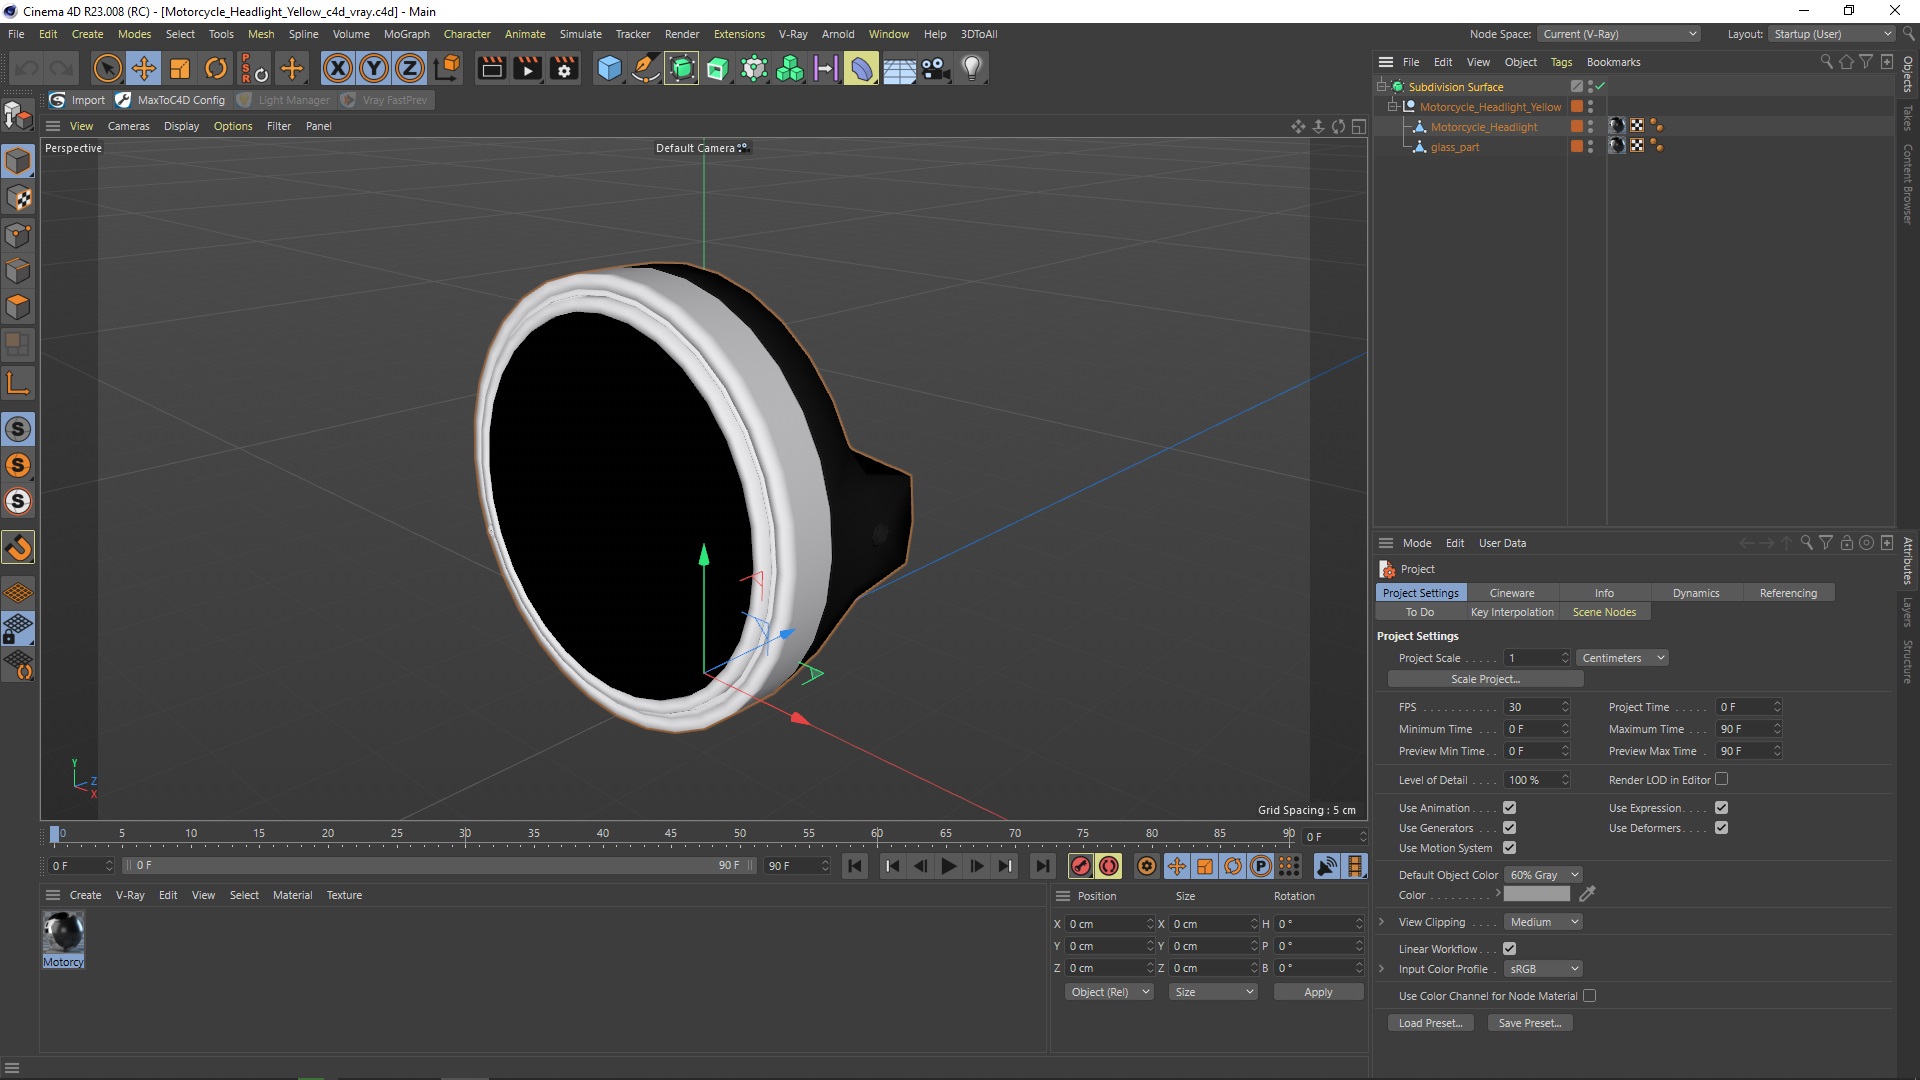
Task: Activate the Move tool
Action: coord(144,68)
